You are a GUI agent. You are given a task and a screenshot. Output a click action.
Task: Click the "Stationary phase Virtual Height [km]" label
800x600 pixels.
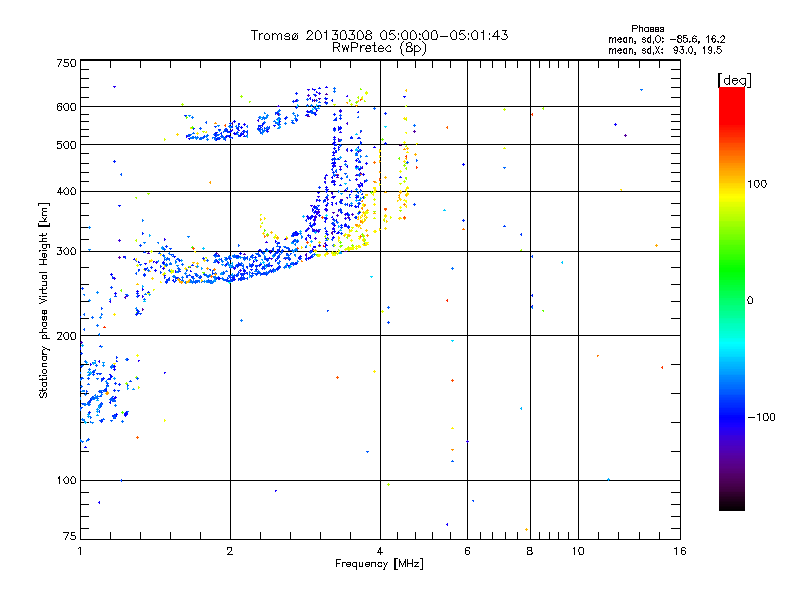[x=44, y=300]
